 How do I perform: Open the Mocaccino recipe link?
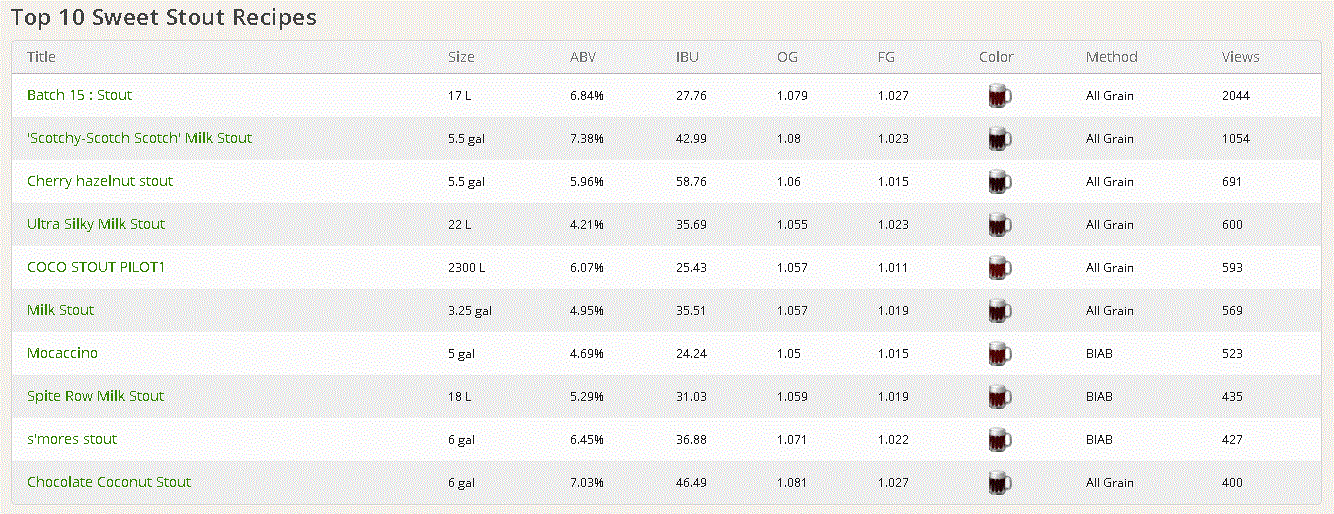(62, 353)
